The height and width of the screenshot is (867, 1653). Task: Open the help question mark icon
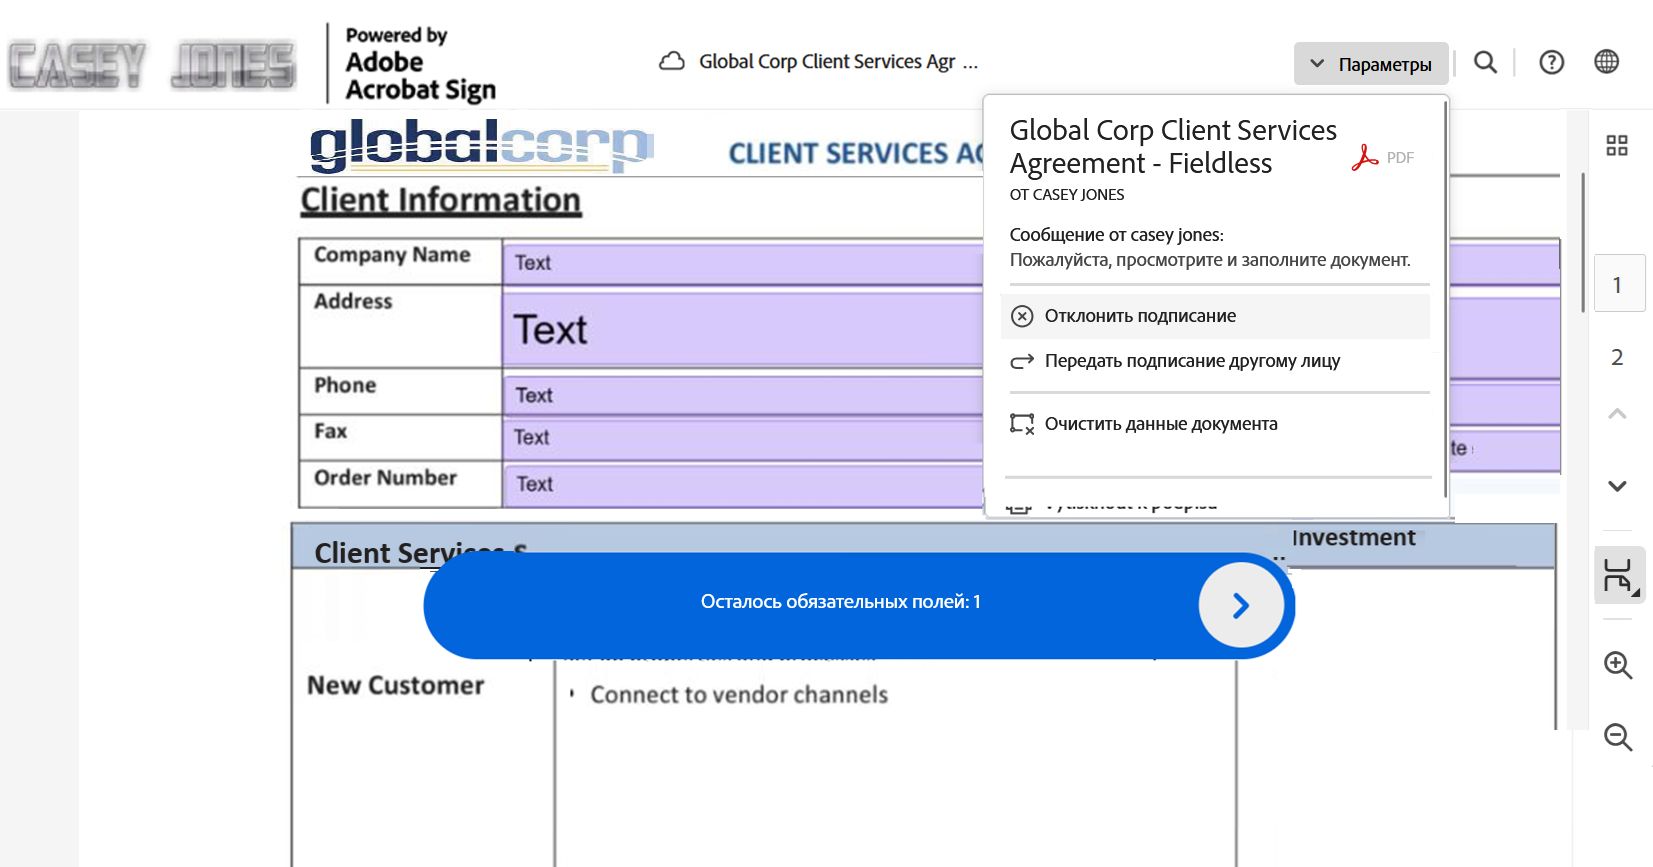click(x=1551, y=62)
